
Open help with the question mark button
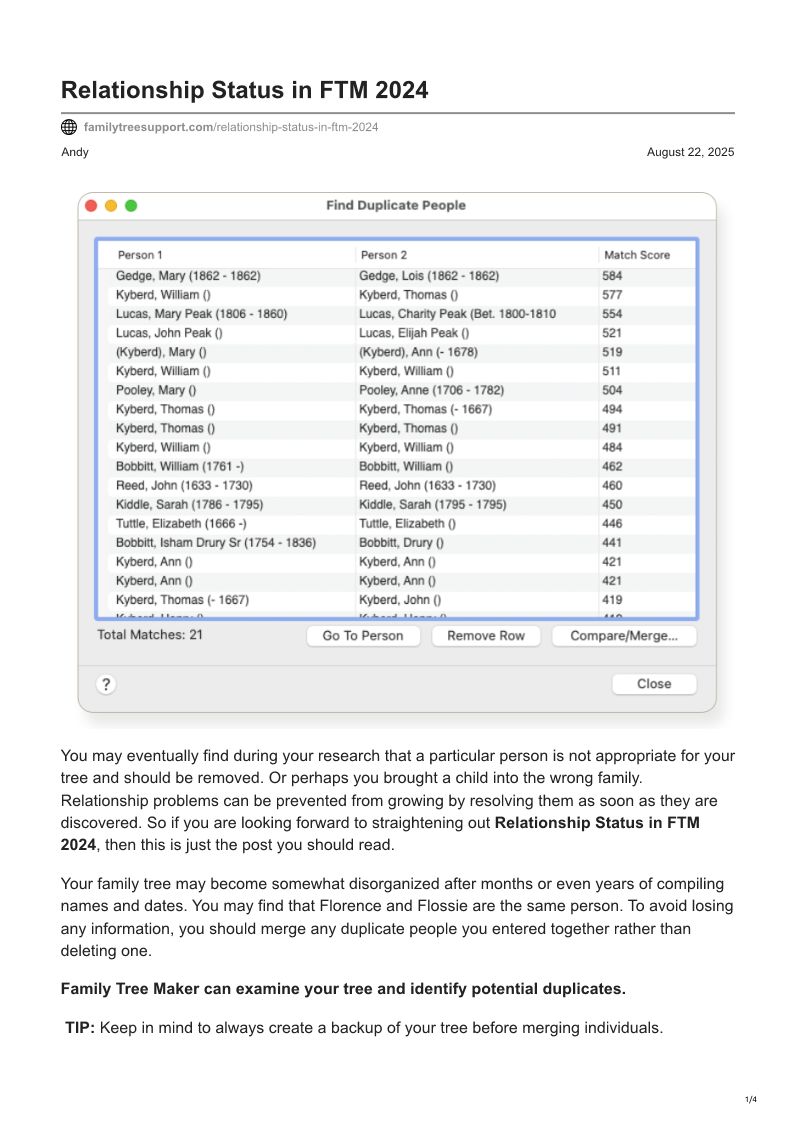pos(106,684)
